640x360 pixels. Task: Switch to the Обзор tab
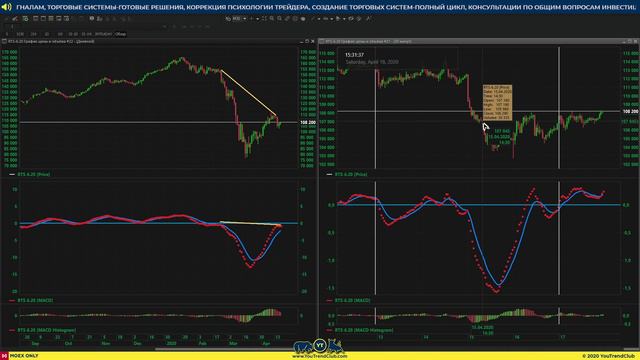pyautogui.click(x=120, y=34)
